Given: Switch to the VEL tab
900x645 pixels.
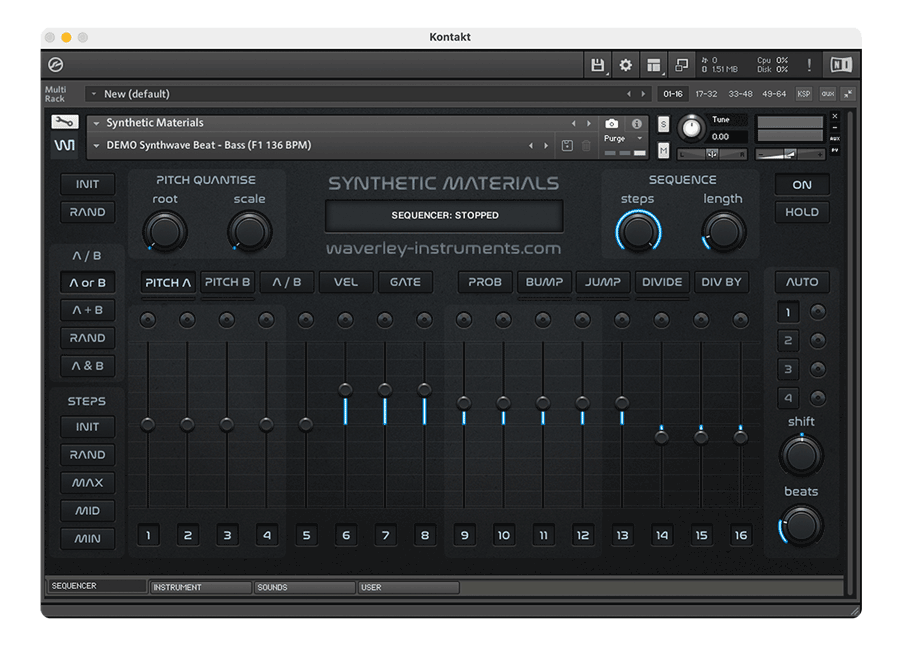Looking at the screenshot, I should 346,282.
